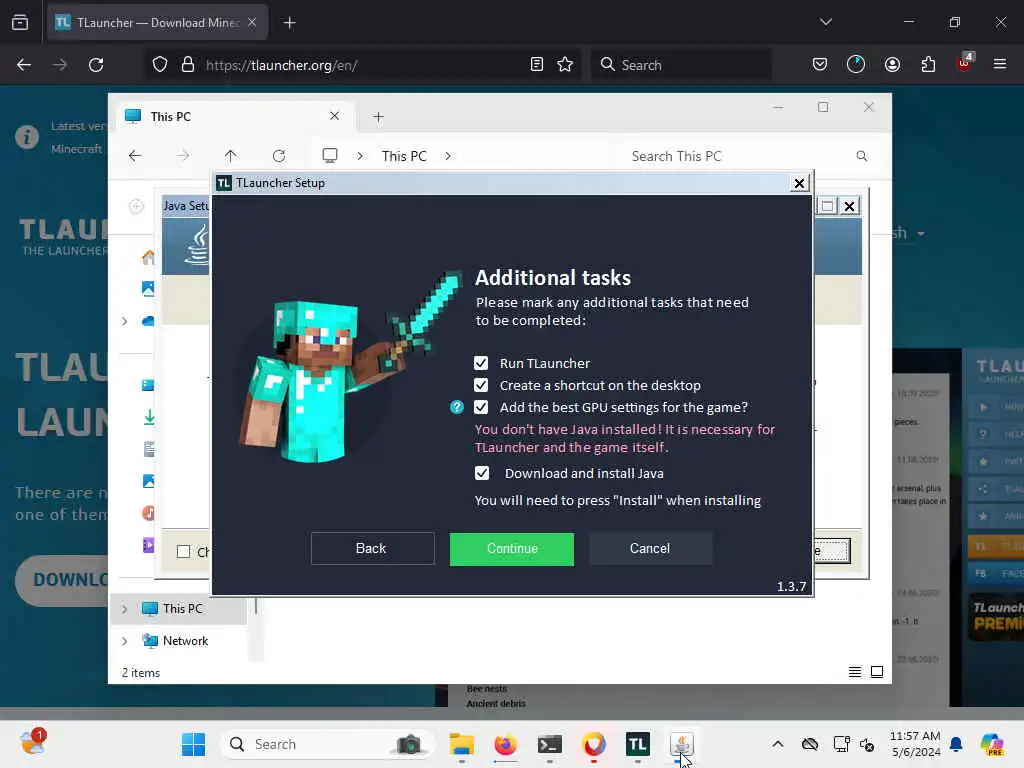The image size is (1024, 768).
Task: Click the Back button in TLauncher Setup
Action: pyautogui.click(x=372, y=549)
